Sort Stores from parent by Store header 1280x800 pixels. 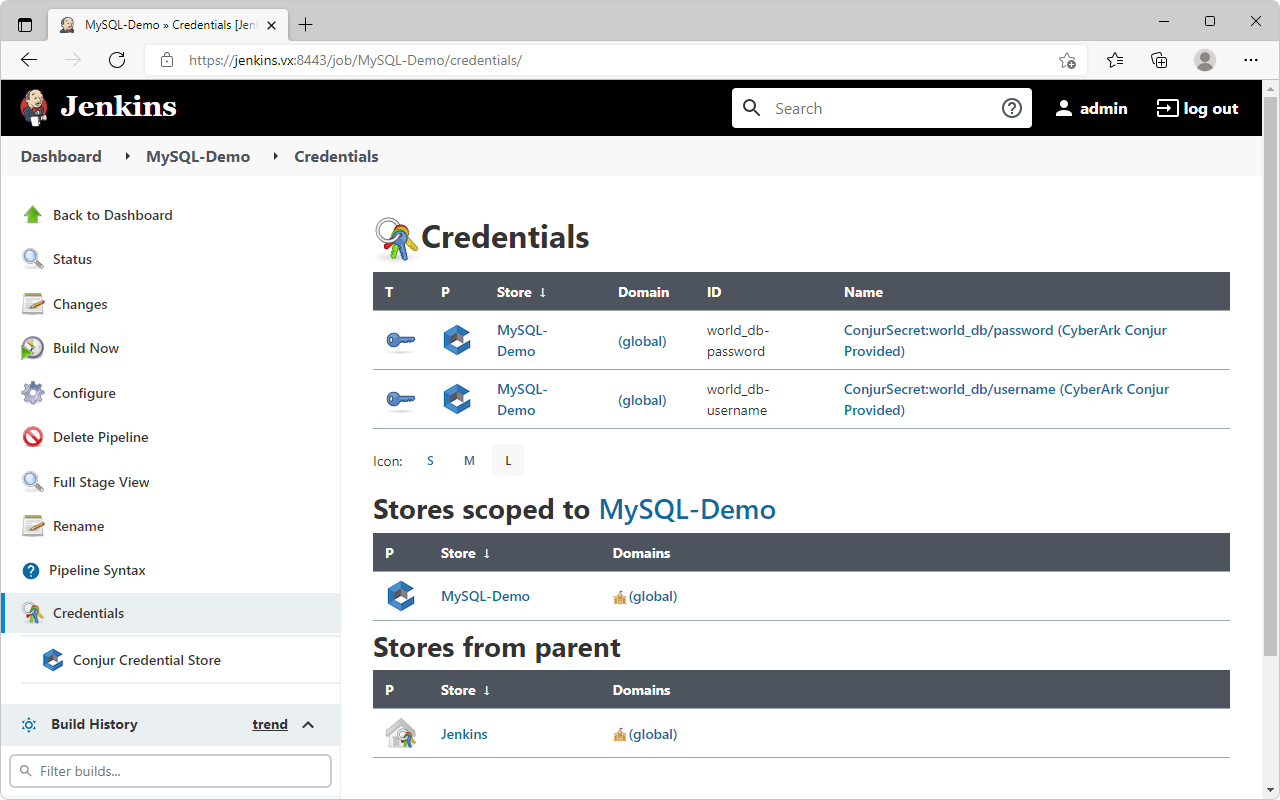[x=466, y=690]
